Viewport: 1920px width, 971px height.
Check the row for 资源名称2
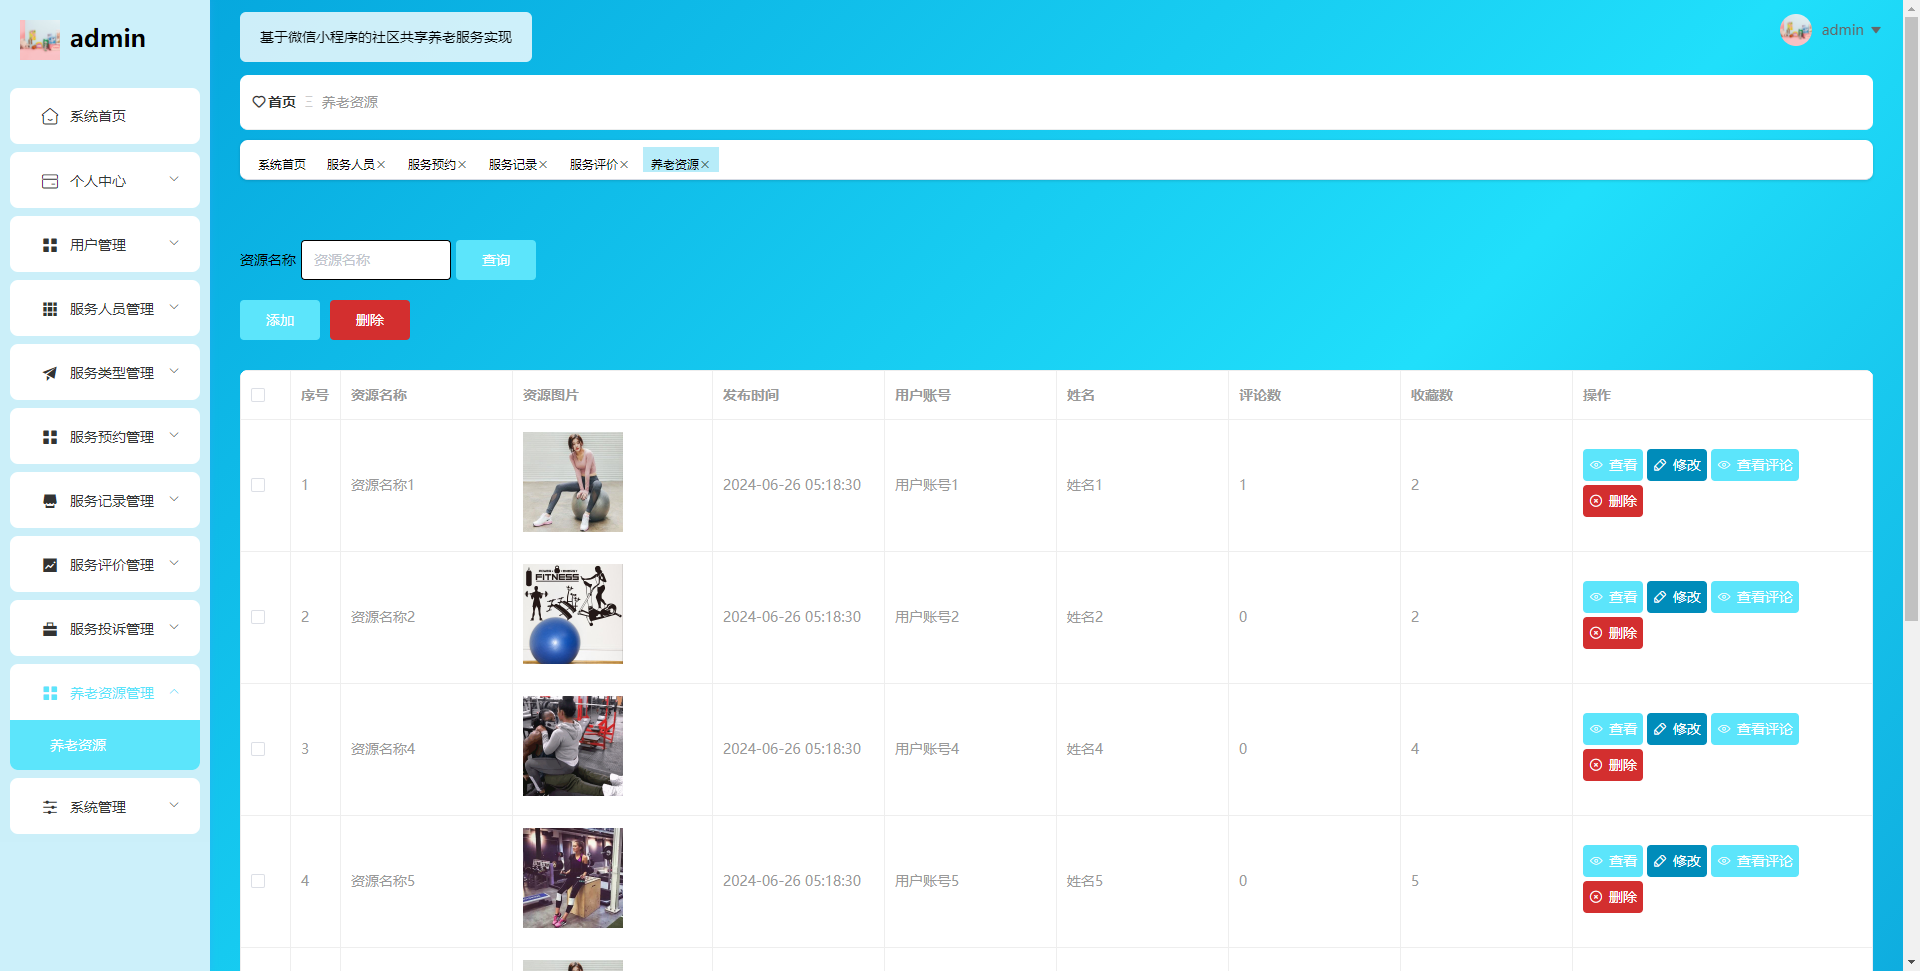click(258, 617)
